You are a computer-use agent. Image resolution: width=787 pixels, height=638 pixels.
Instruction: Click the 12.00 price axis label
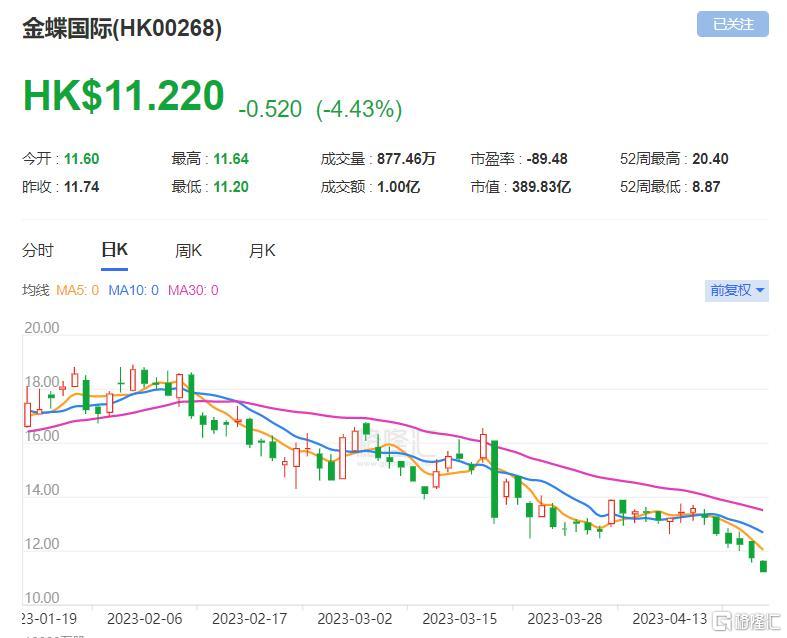(x=42, y=544)
